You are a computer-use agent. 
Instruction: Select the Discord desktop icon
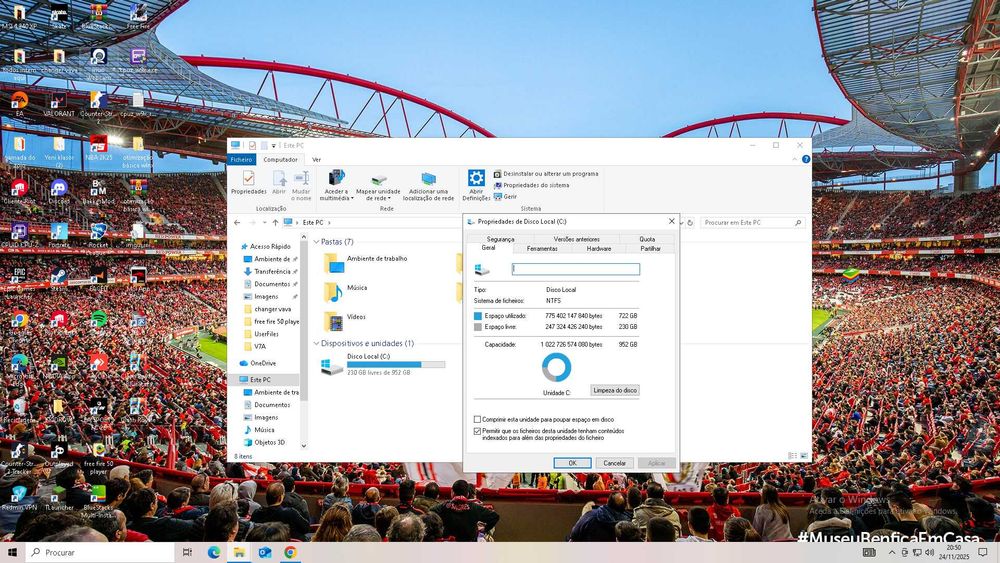tap(59, 193)
